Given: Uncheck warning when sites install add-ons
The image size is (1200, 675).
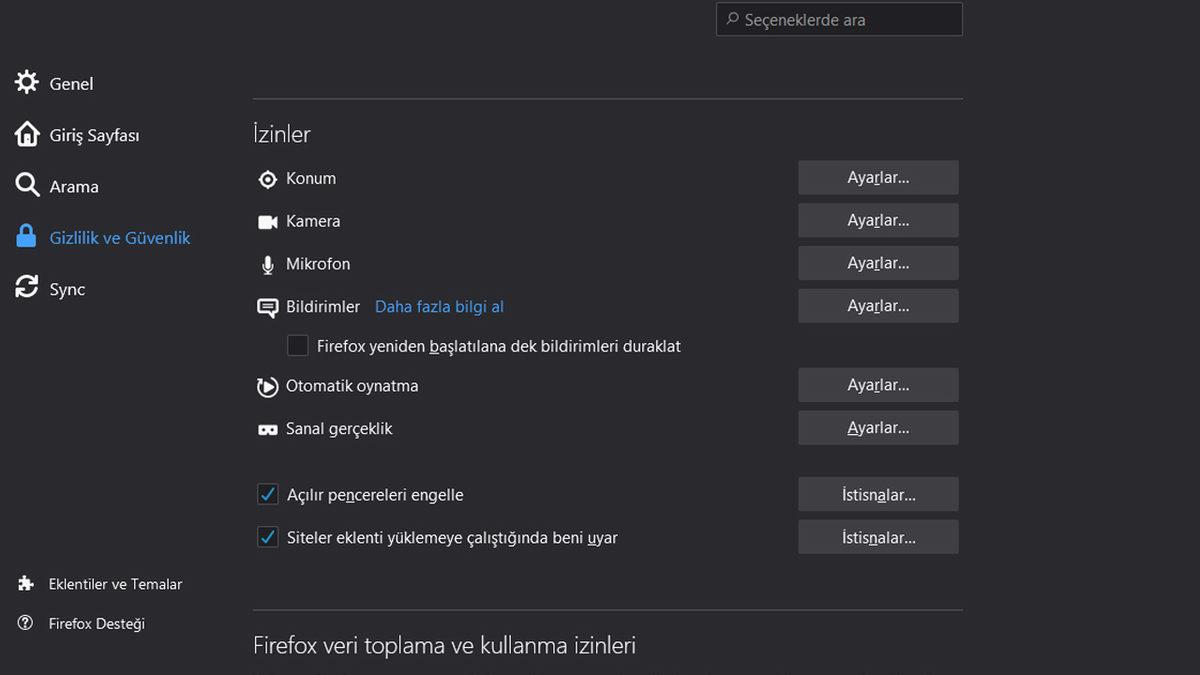Looking at the screenshot, I should [267, 537].
